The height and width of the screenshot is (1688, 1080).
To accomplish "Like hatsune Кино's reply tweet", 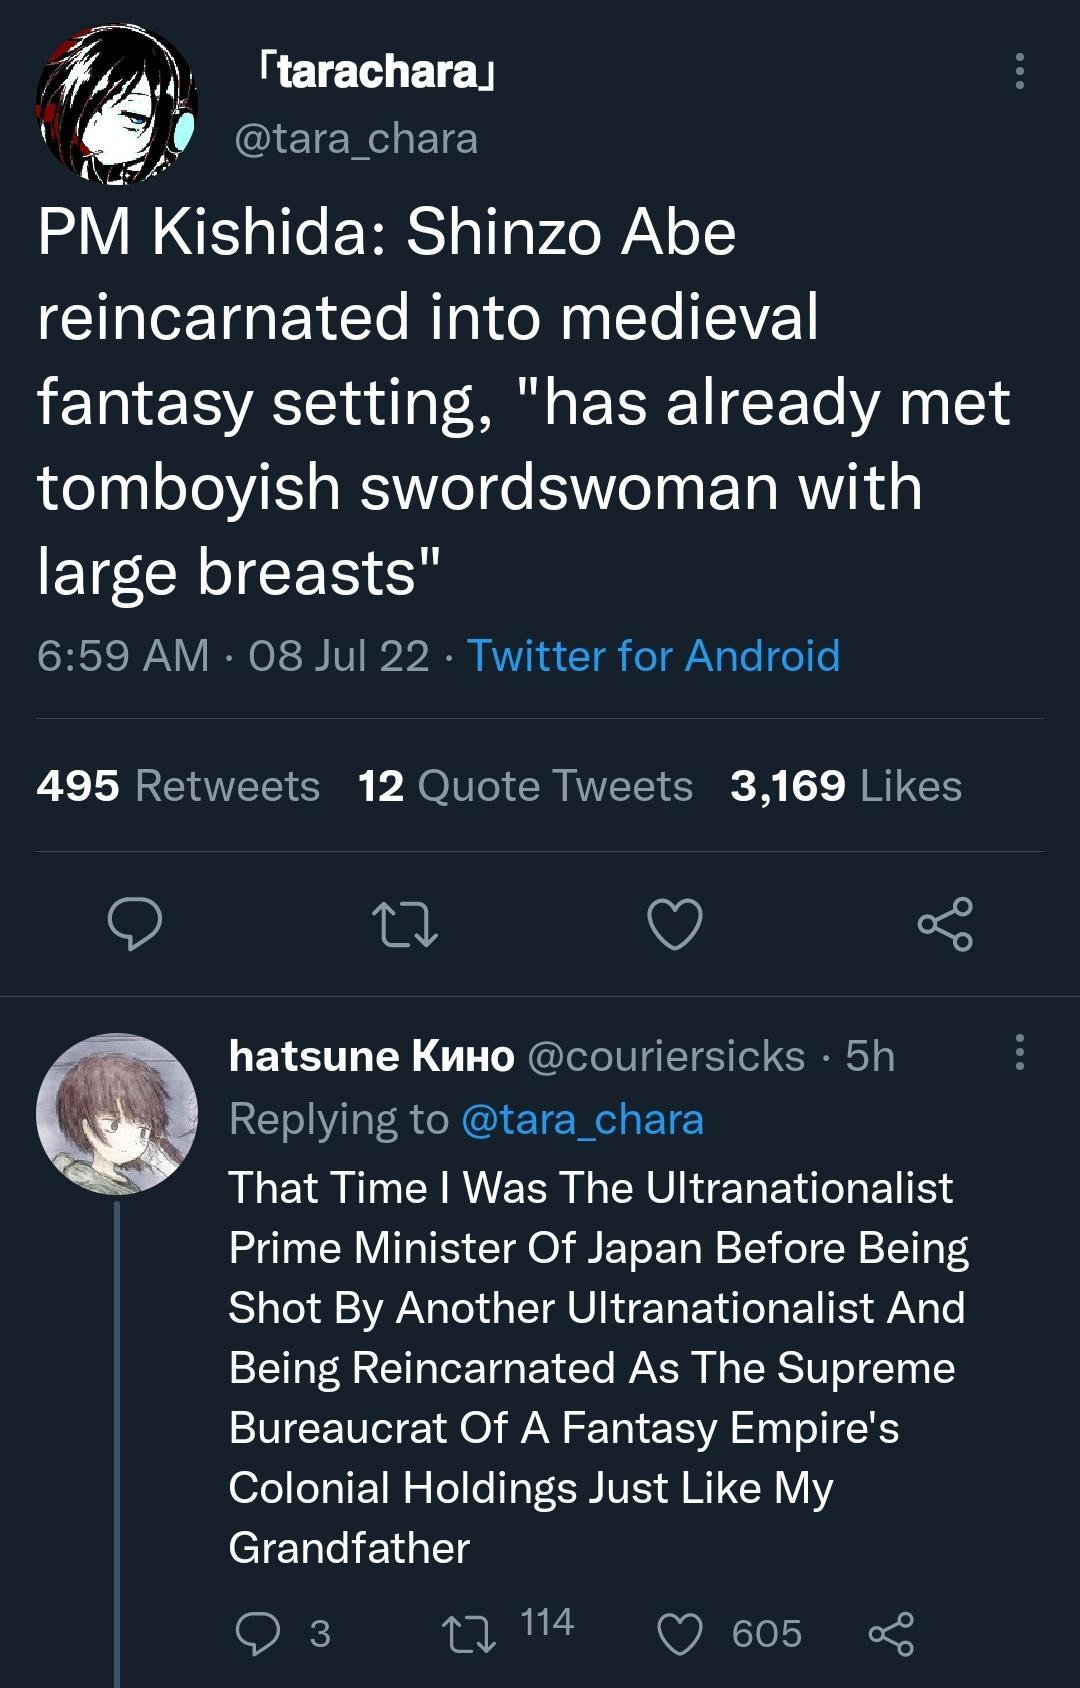I will coord(680,1633).
